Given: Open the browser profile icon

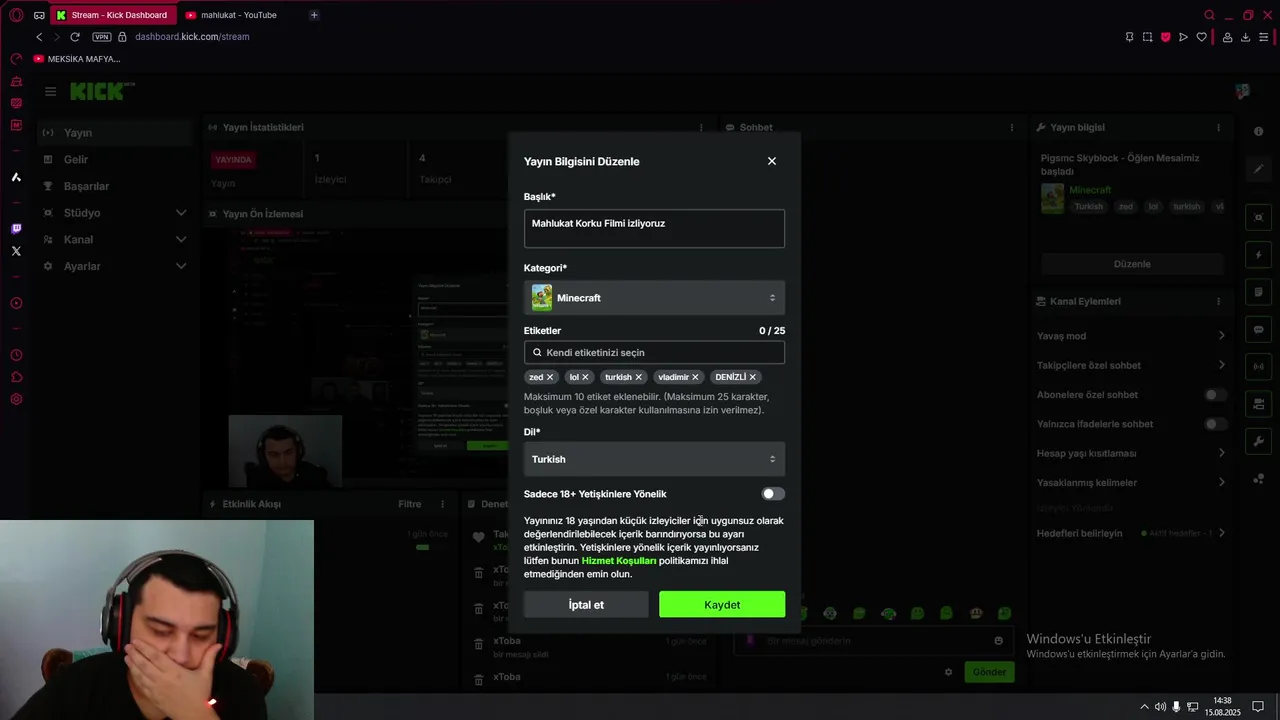Looking at the screenshot, I should (1227, 37).
